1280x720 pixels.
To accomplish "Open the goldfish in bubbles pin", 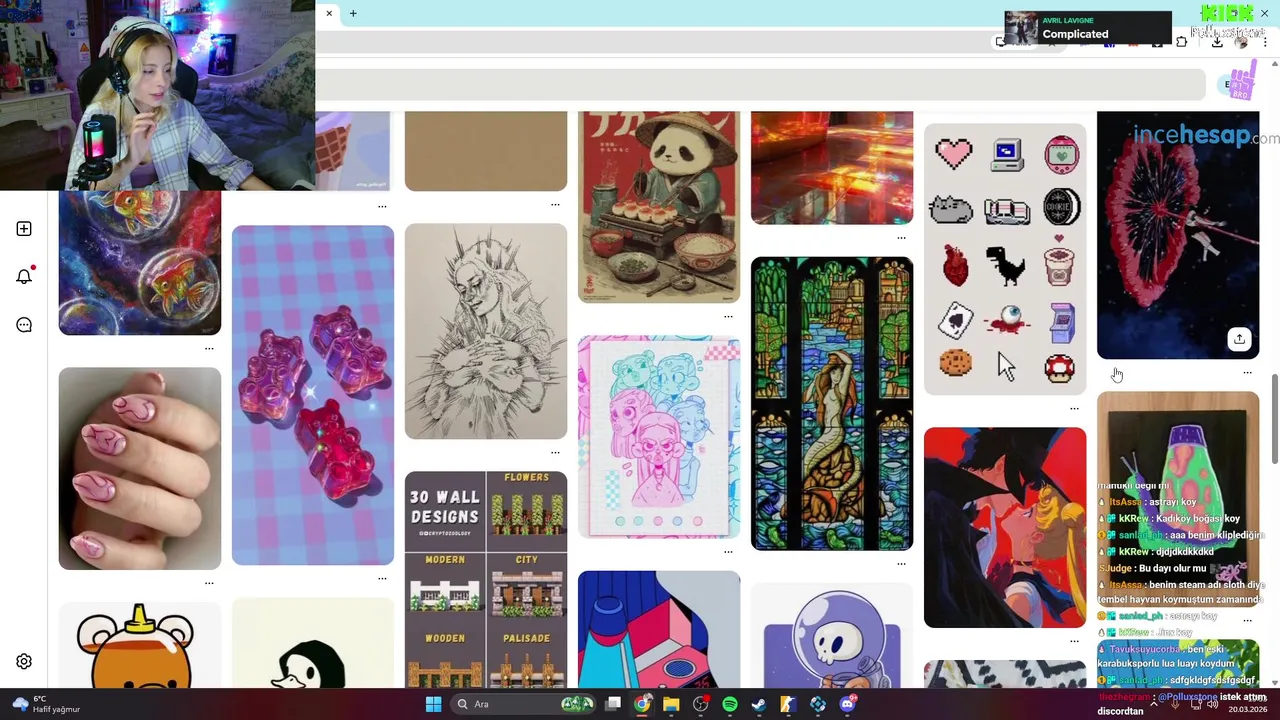I will click(140, 263).
